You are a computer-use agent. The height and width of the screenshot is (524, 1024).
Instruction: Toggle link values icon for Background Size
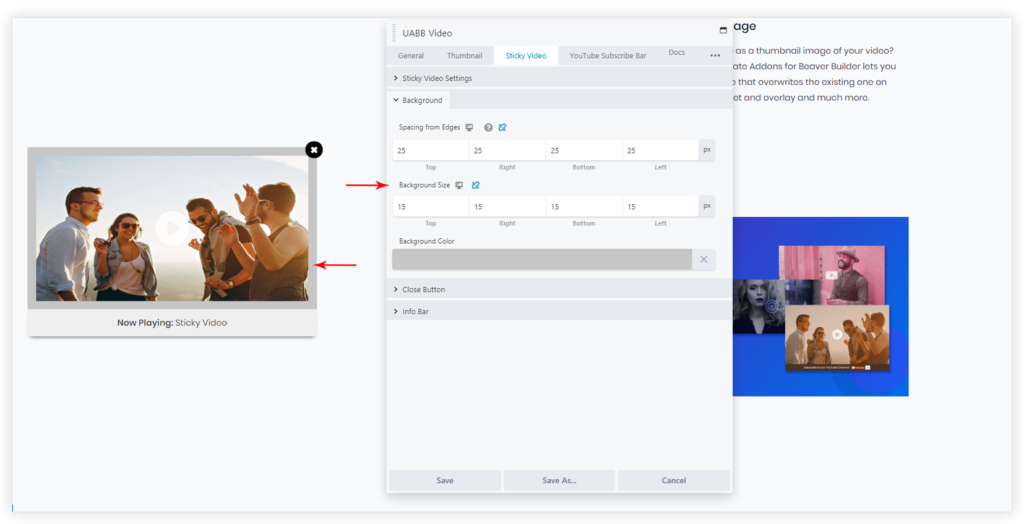[476, 185]
